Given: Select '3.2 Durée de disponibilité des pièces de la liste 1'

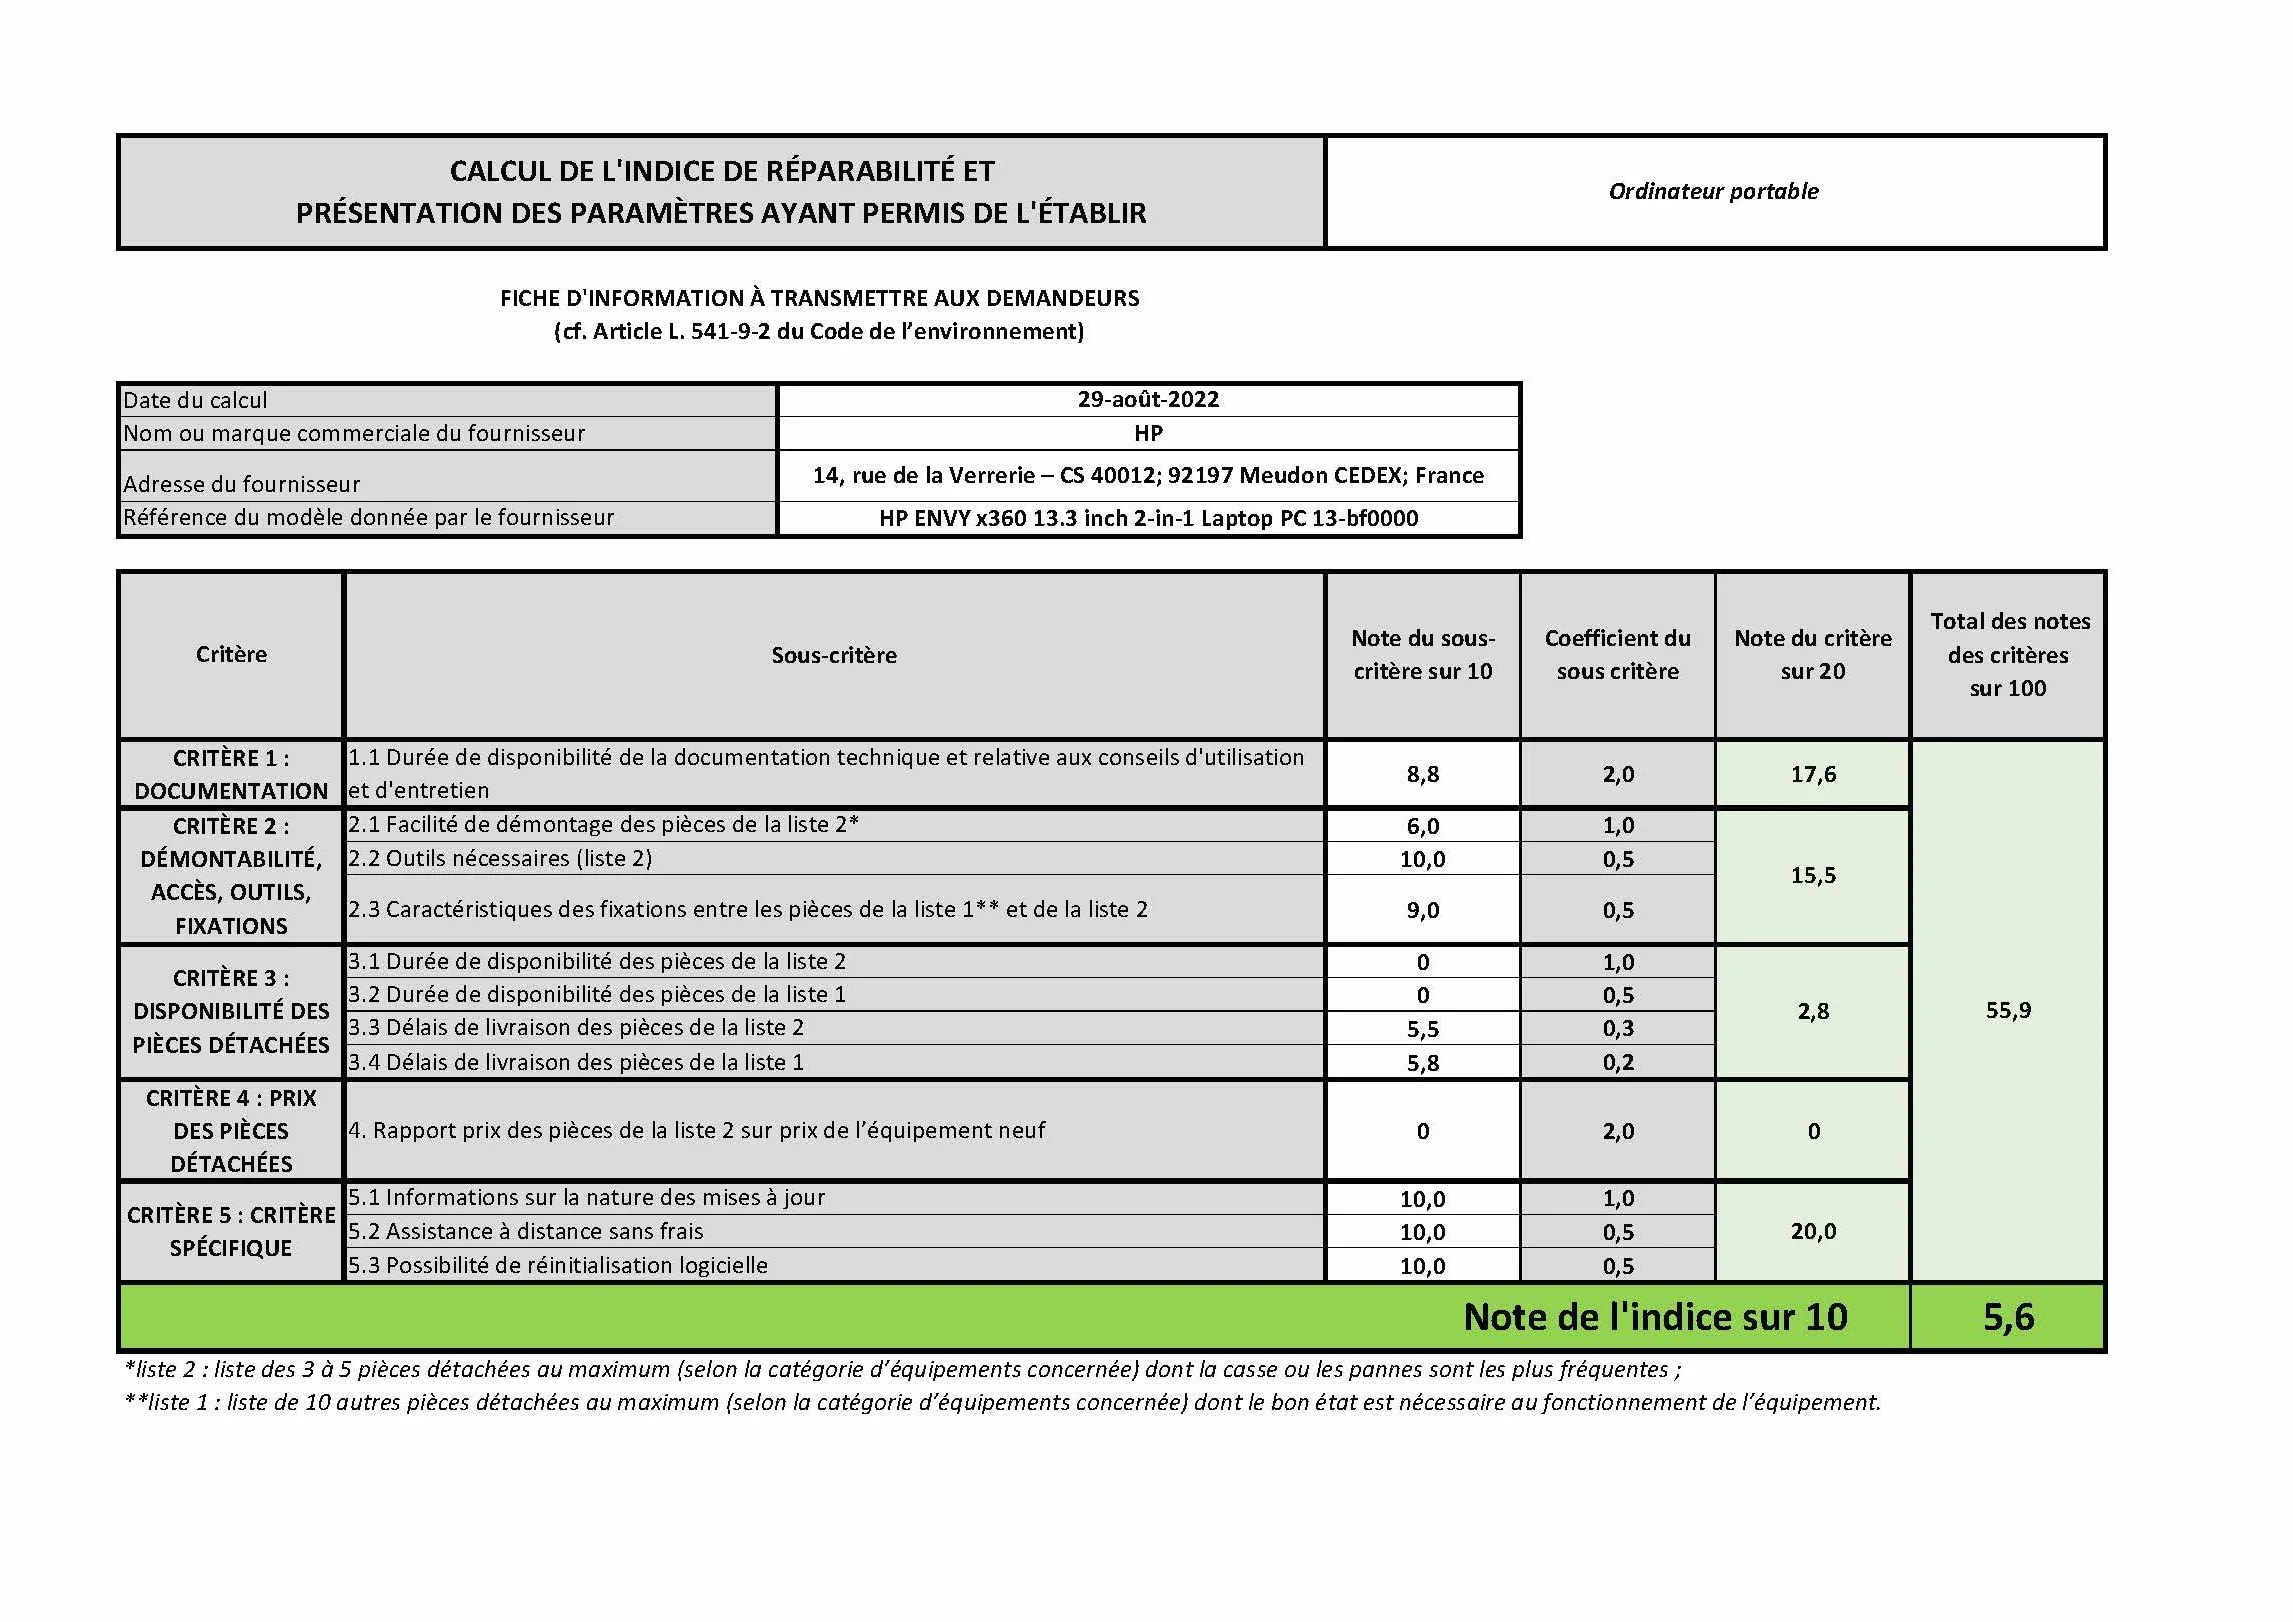Looking at the screenshot, I should (597, 994).
